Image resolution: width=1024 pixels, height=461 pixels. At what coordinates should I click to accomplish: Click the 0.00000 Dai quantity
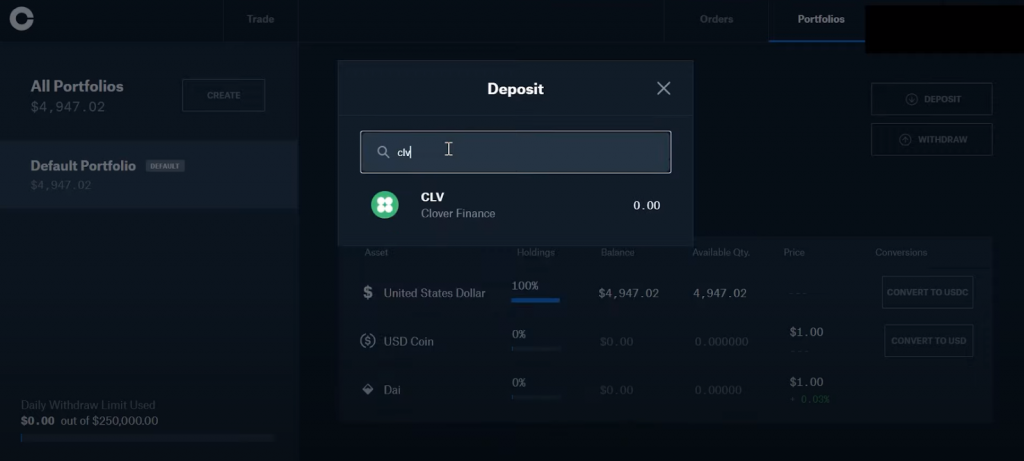coord(718,390)
